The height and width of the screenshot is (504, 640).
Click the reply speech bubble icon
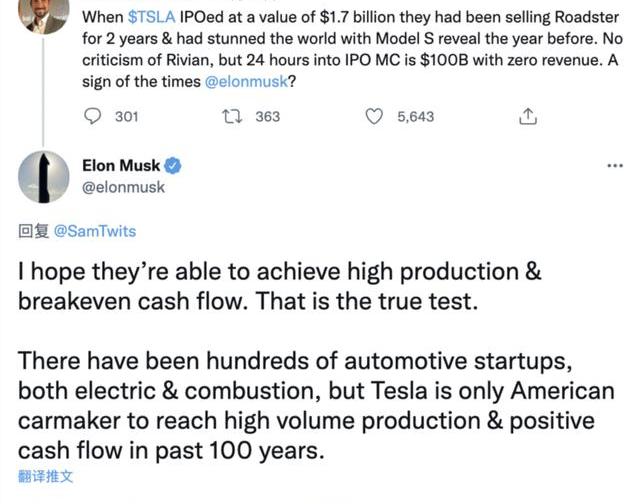coord(93,117)
